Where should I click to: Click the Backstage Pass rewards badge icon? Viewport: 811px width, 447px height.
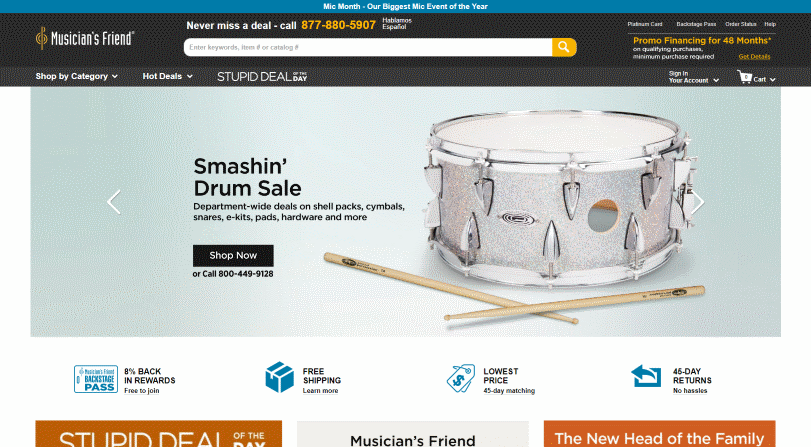(96, 379)
